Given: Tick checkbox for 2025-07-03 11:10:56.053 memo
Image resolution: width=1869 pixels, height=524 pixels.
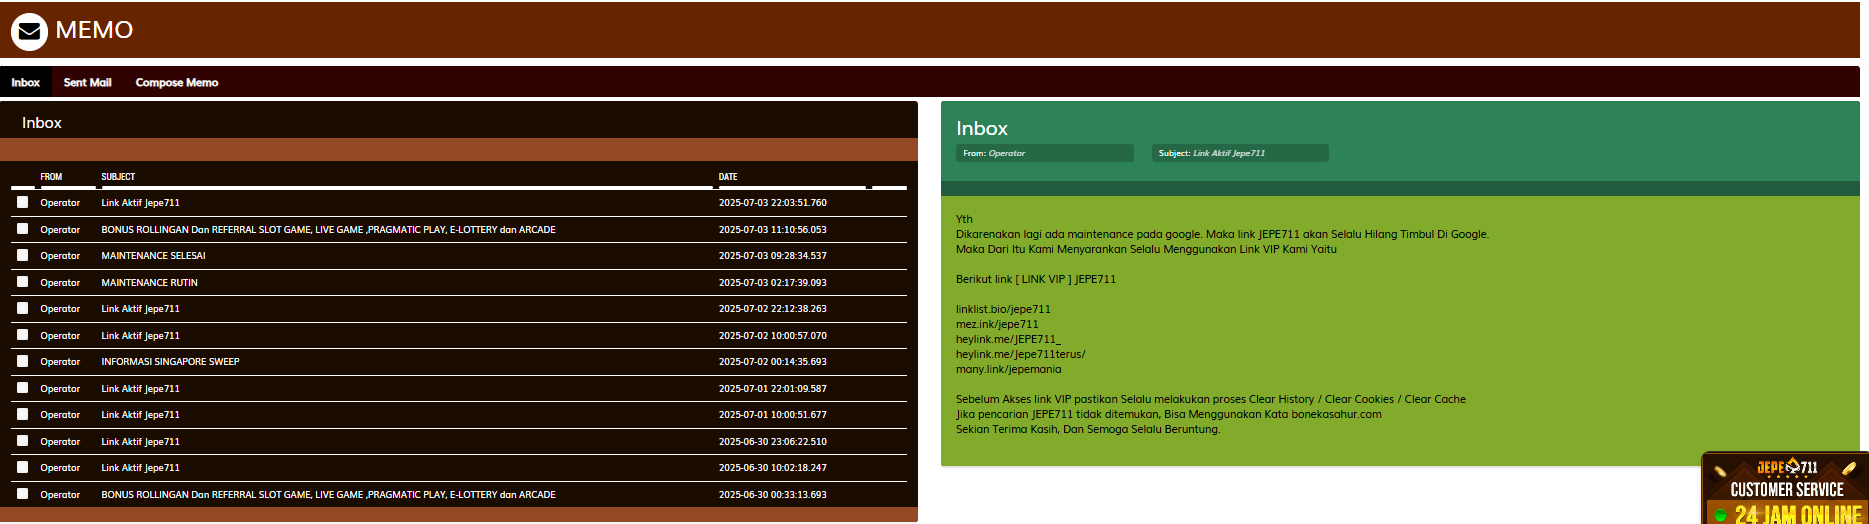Looking at the screenshot, I should pos(23,229).
